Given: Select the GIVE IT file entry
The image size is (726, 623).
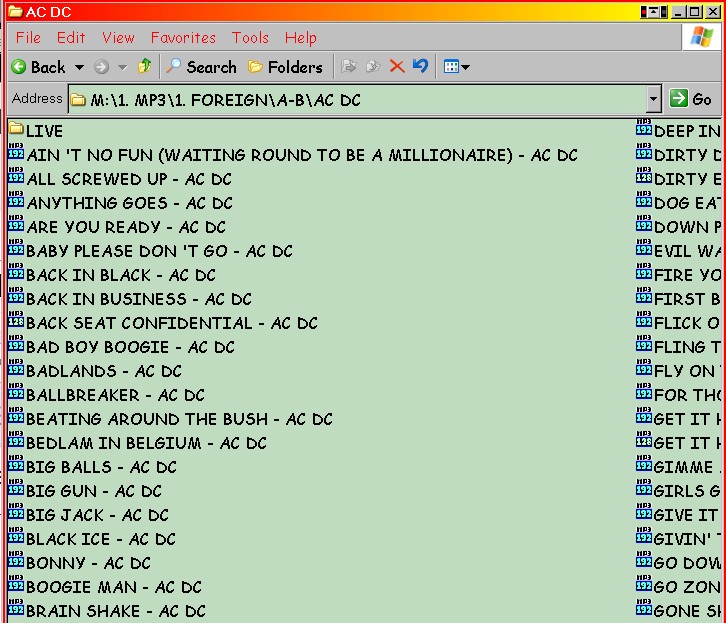Looking at the screenshot, I should [678, 515].
